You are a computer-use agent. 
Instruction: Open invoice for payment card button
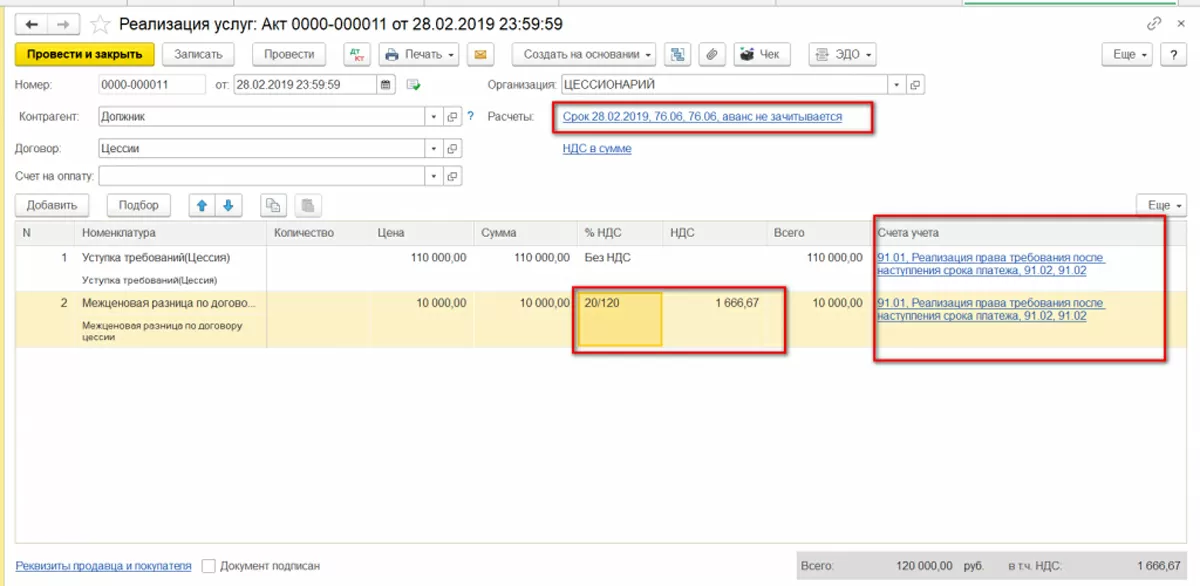point(452,176)
